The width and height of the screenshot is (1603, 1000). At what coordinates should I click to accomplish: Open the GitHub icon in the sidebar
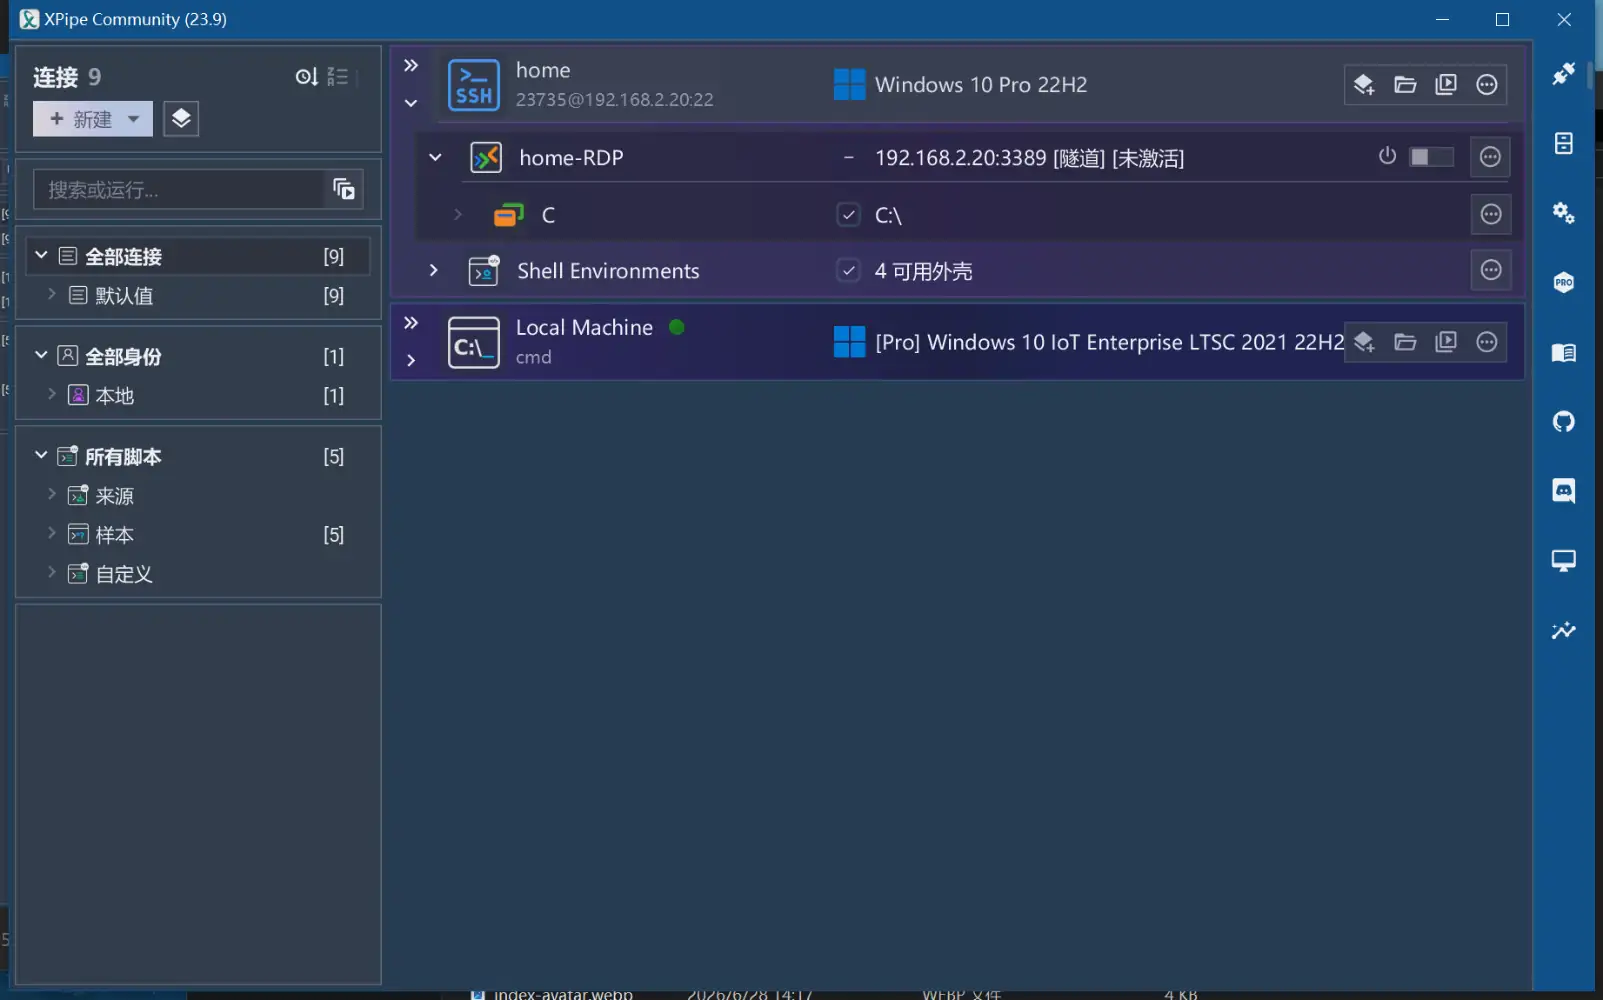[x=1564, y=421]
